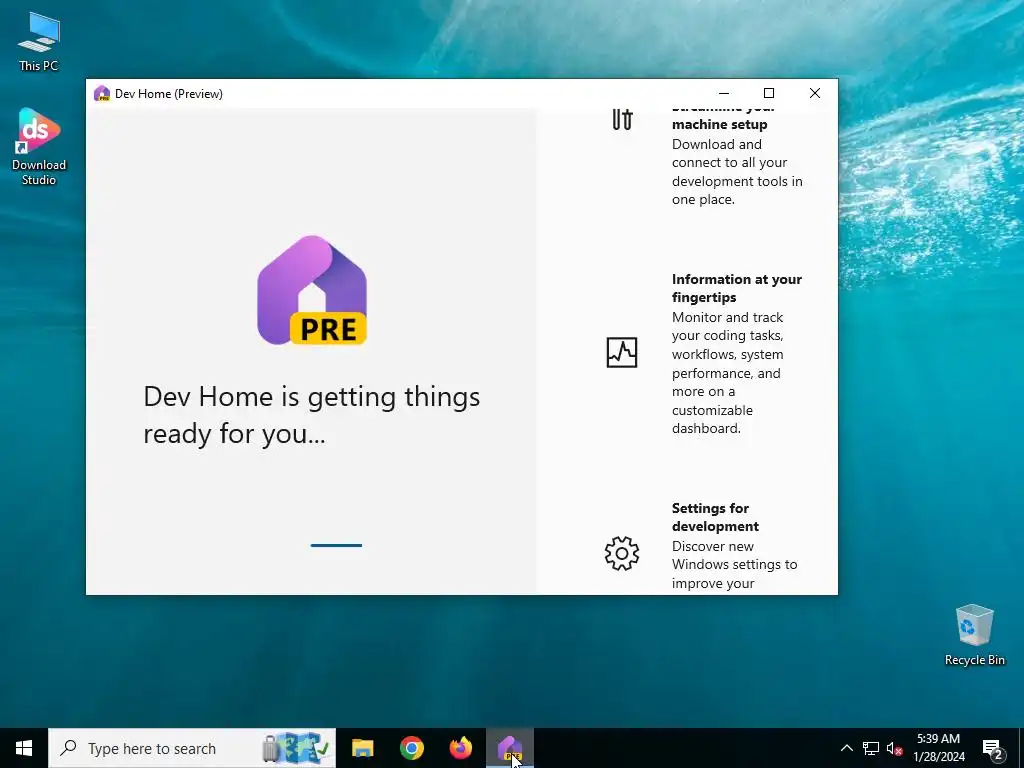Screen dimensions: 1024x768
Task: Click 'Information at your fingertips' heading
Action: pos(737,288)
